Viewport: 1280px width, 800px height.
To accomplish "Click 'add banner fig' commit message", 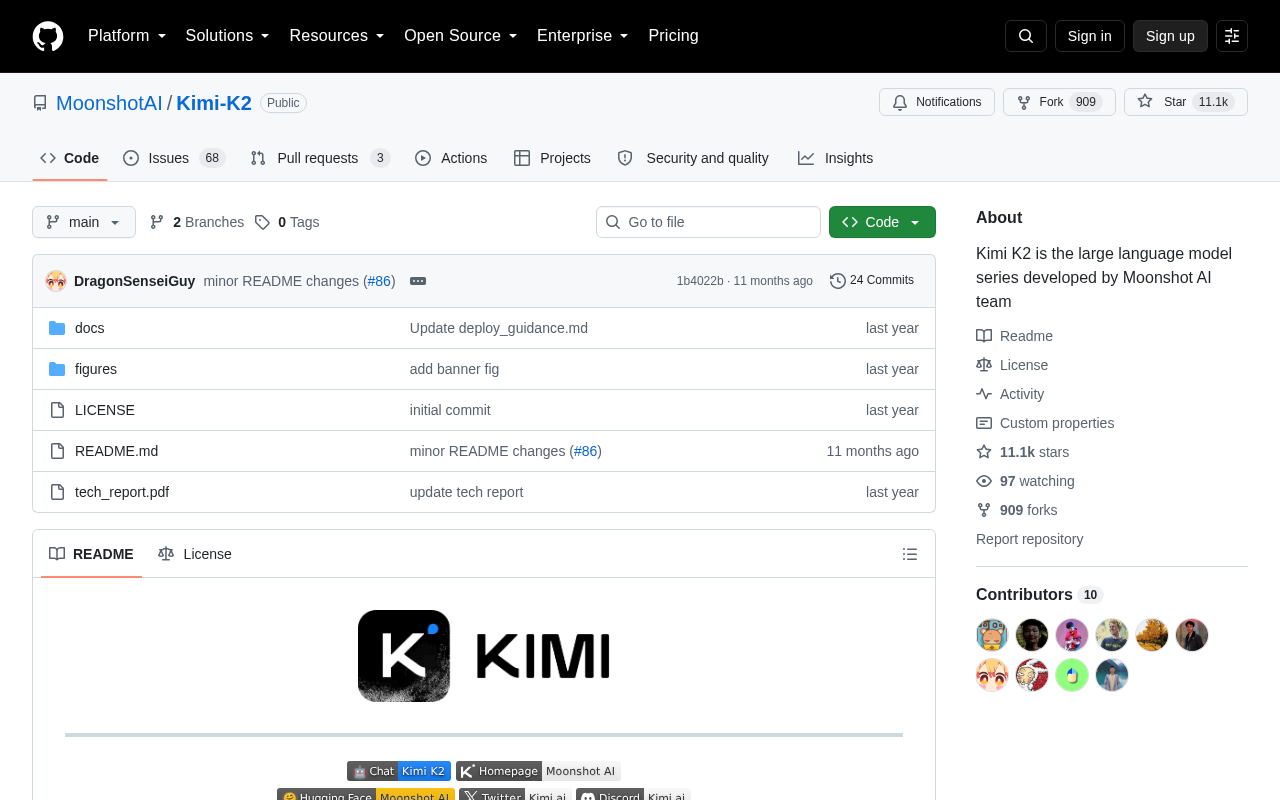I will pos(455,369).
